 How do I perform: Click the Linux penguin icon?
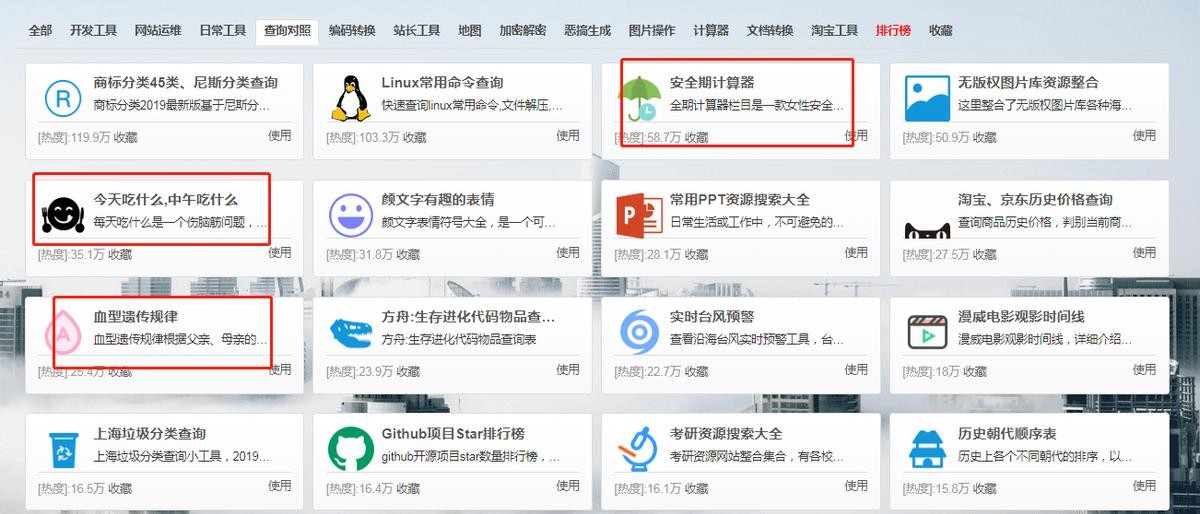pos(349,98)
